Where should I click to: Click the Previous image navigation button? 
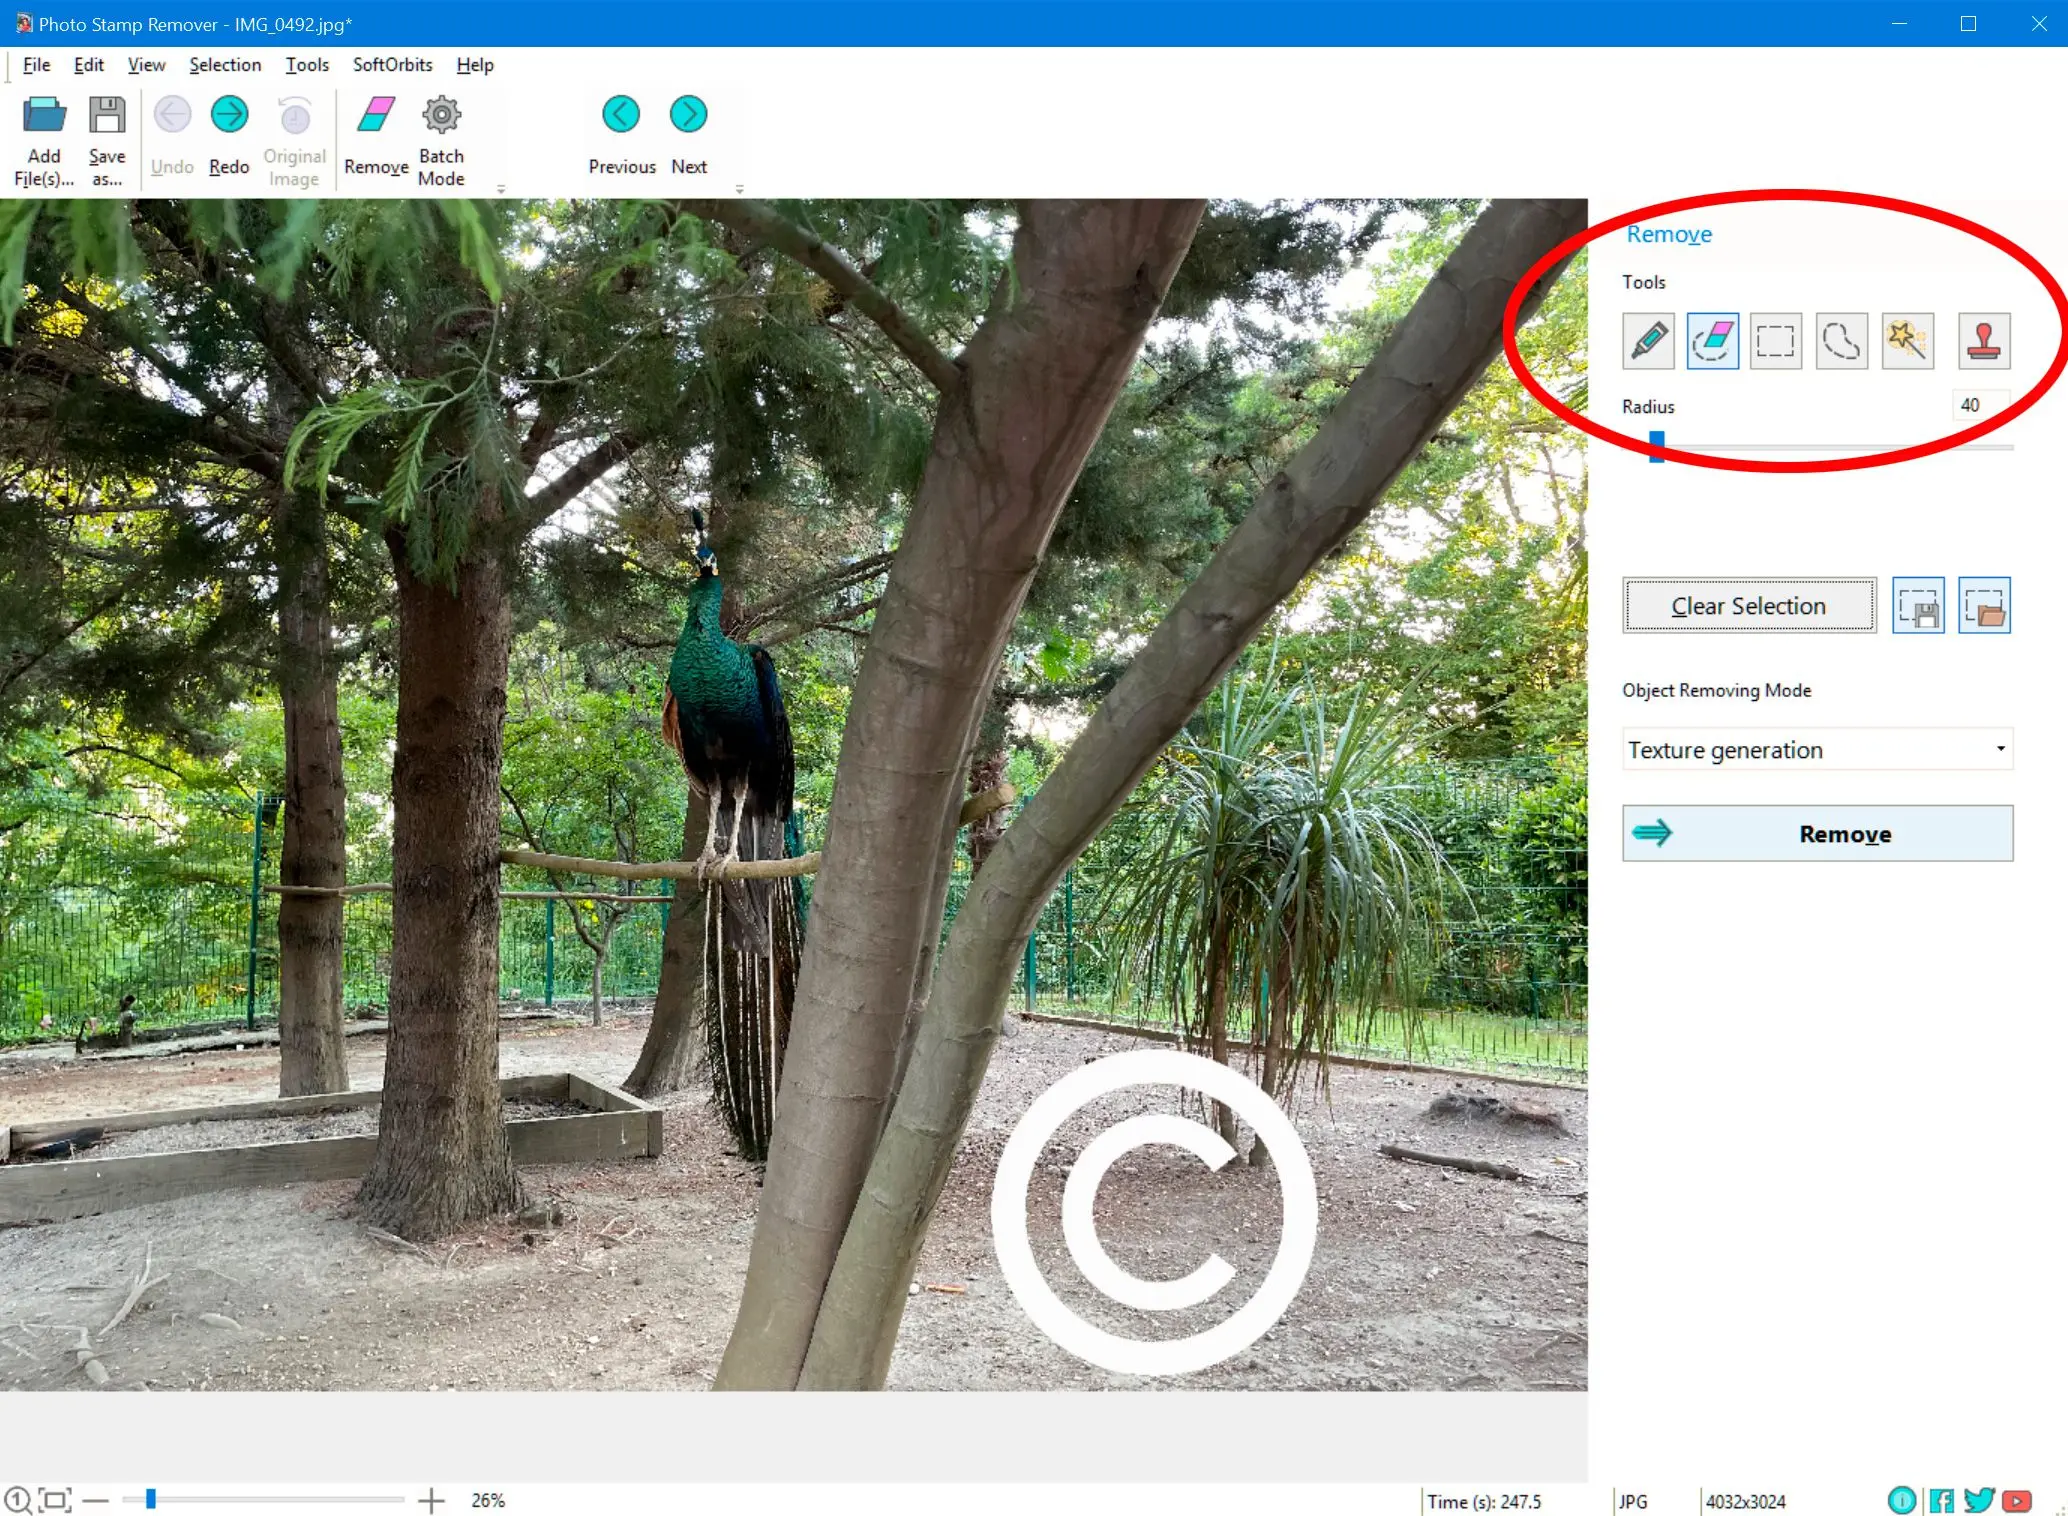[621, 112]
